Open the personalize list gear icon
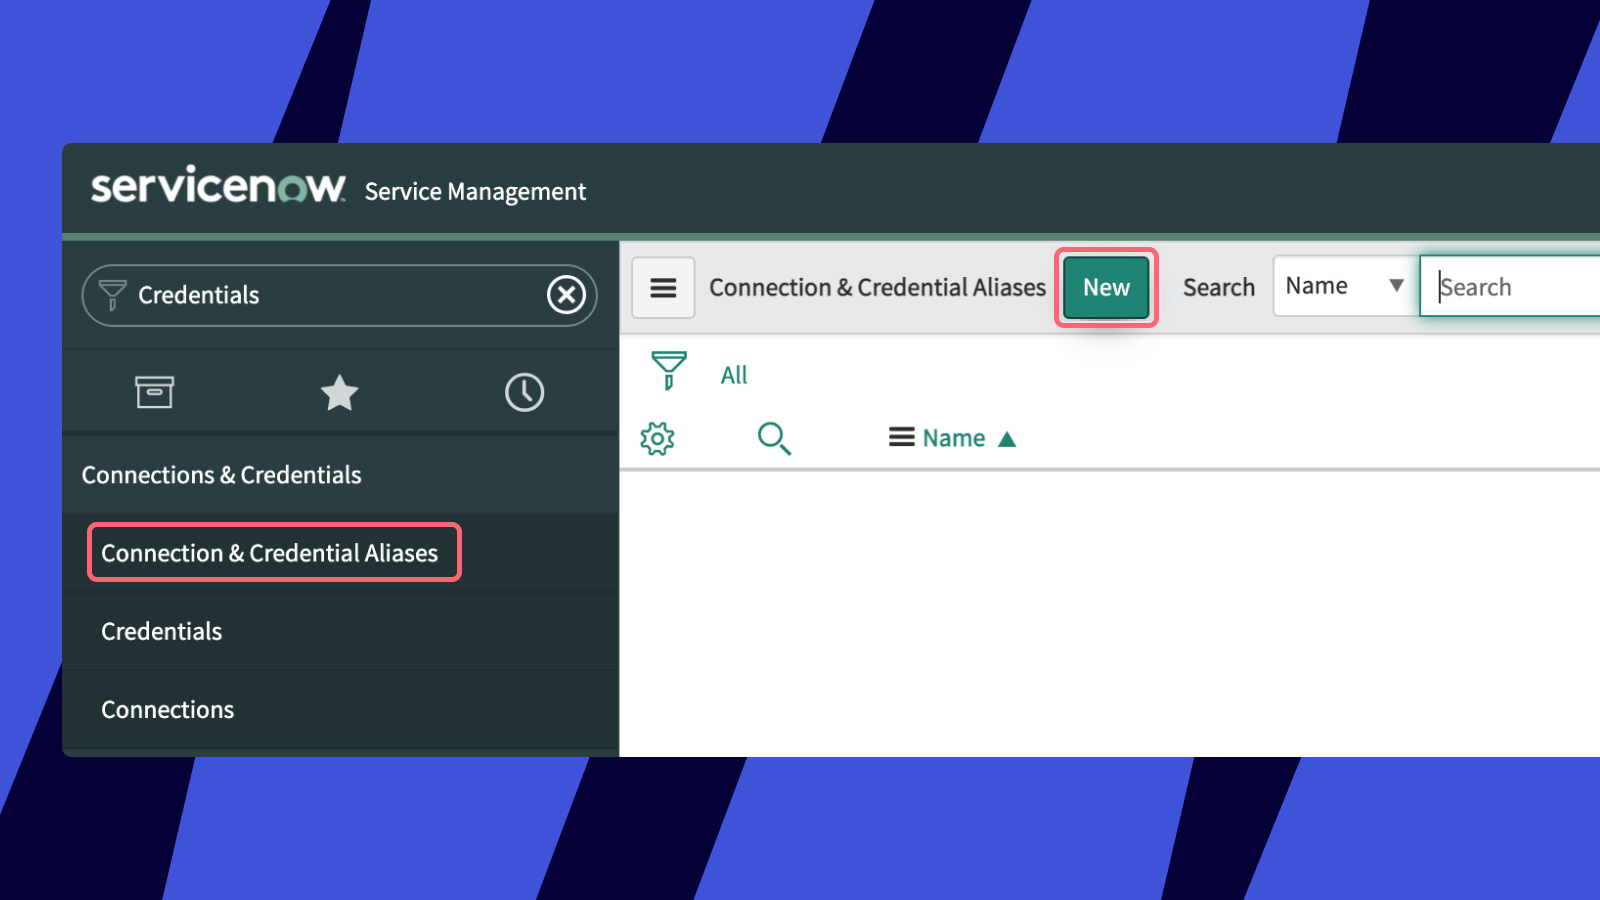 coord(657,438)
